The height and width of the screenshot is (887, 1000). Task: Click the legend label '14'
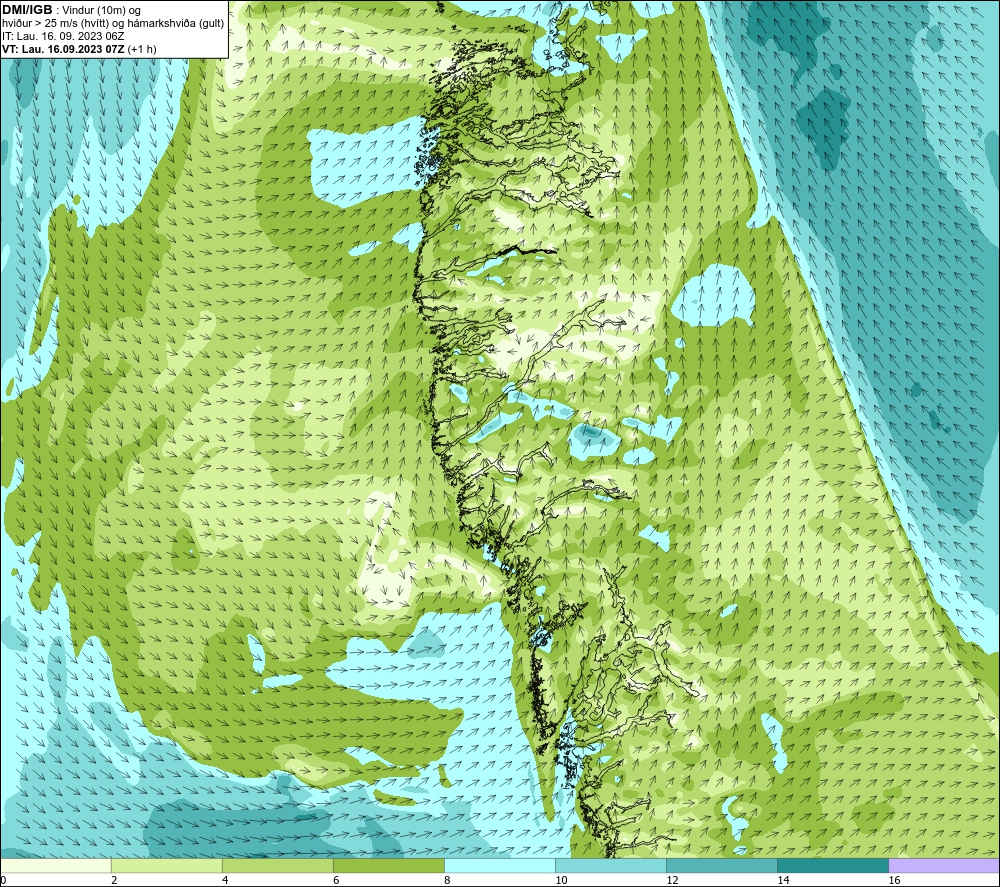tap(783, 881)
